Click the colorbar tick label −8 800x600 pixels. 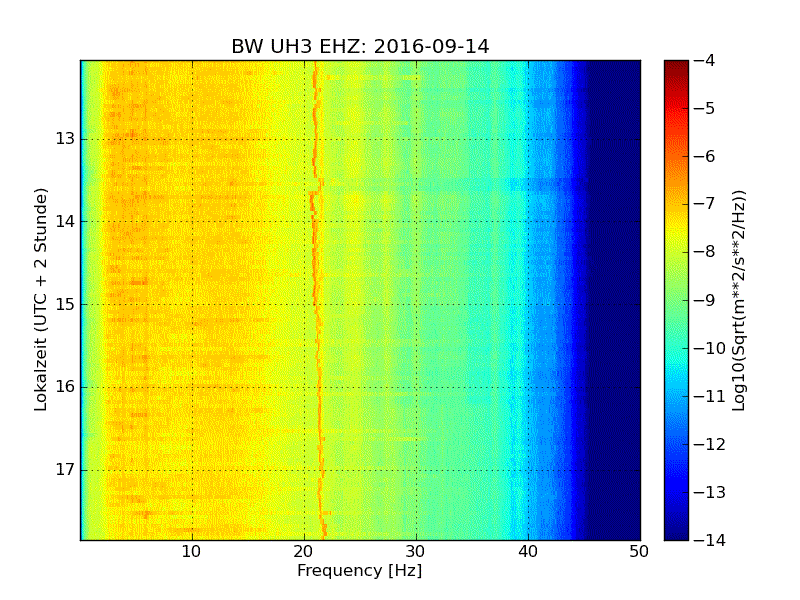click(x=705, y=252)
